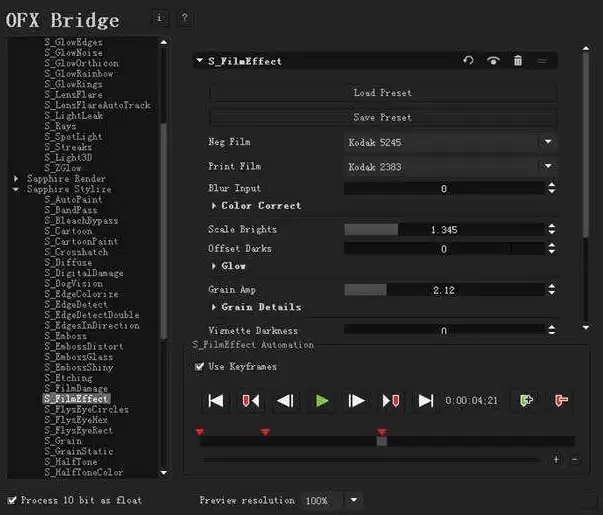Screen dimensions: 603x515
Task: Expand the Sapphire Render category
Action: click(x=16, y=178)
